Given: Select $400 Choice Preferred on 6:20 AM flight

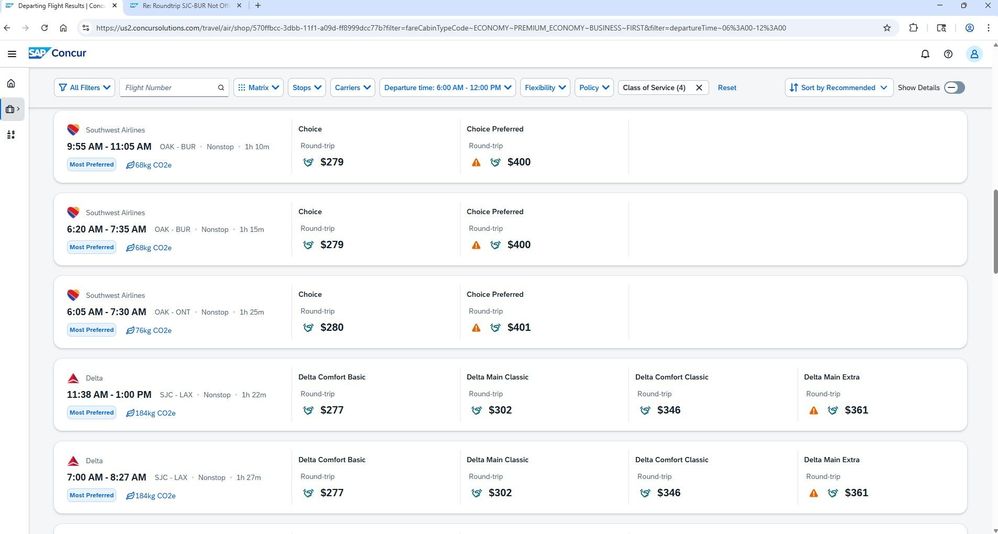Looking at the screenshot, I should 519,245.
